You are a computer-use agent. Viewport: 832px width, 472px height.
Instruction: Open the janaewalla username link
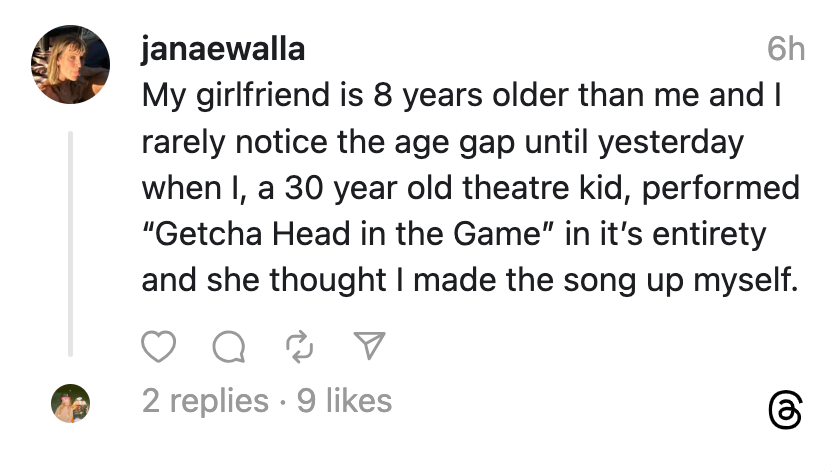[x=223, y=48]
